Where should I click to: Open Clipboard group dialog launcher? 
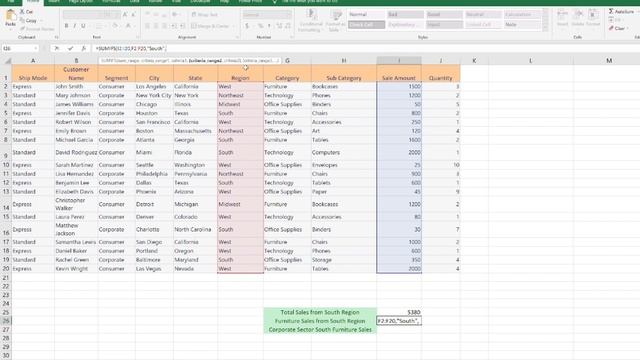click(56, 37)
